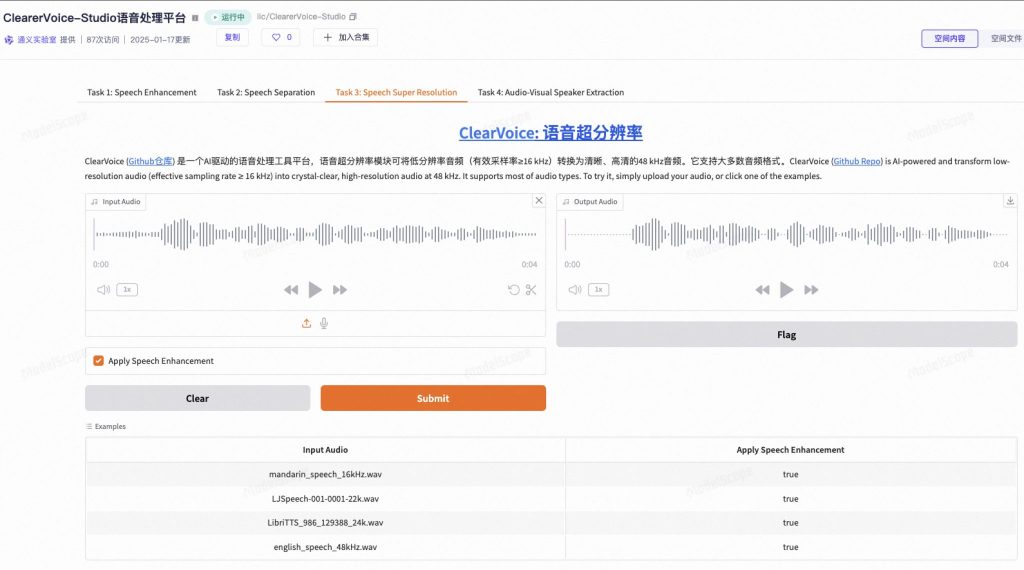Copy the repository path with the copy icon
The image size is (1024, 570).
click(352, 17)
